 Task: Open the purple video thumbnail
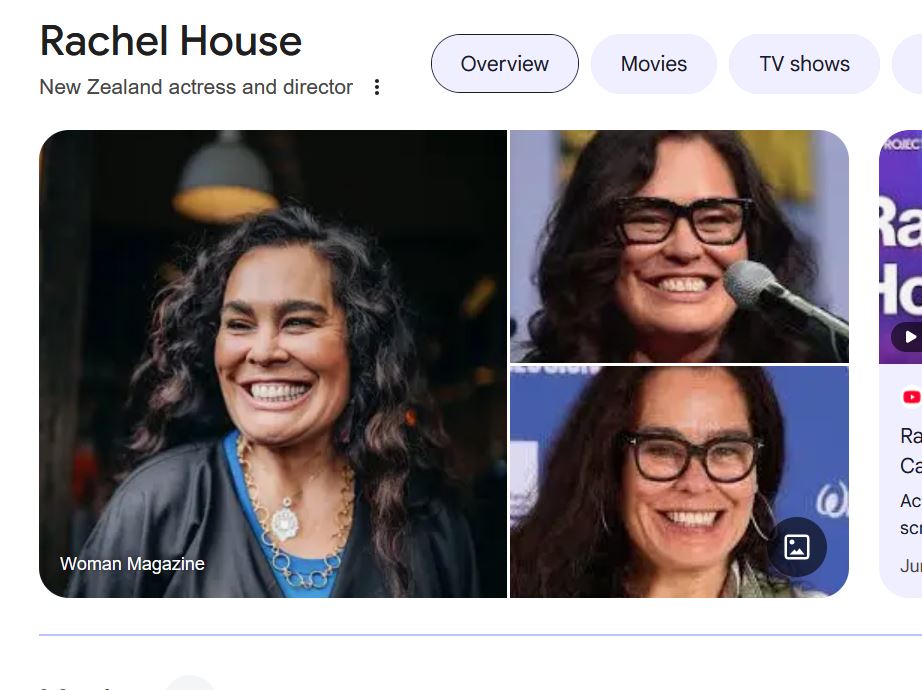[x=901, y=247]
